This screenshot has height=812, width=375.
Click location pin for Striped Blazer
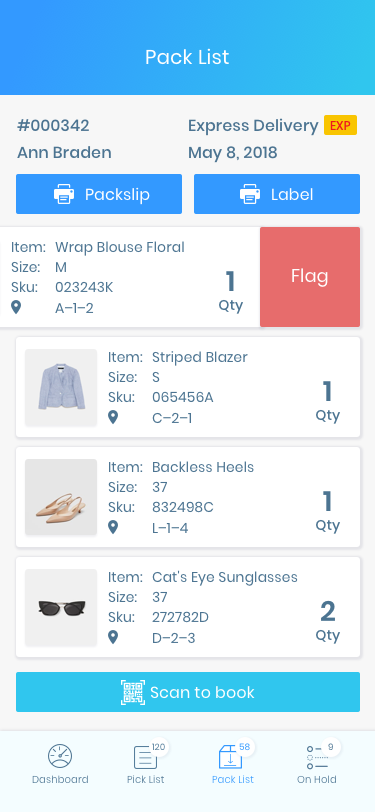113,417
